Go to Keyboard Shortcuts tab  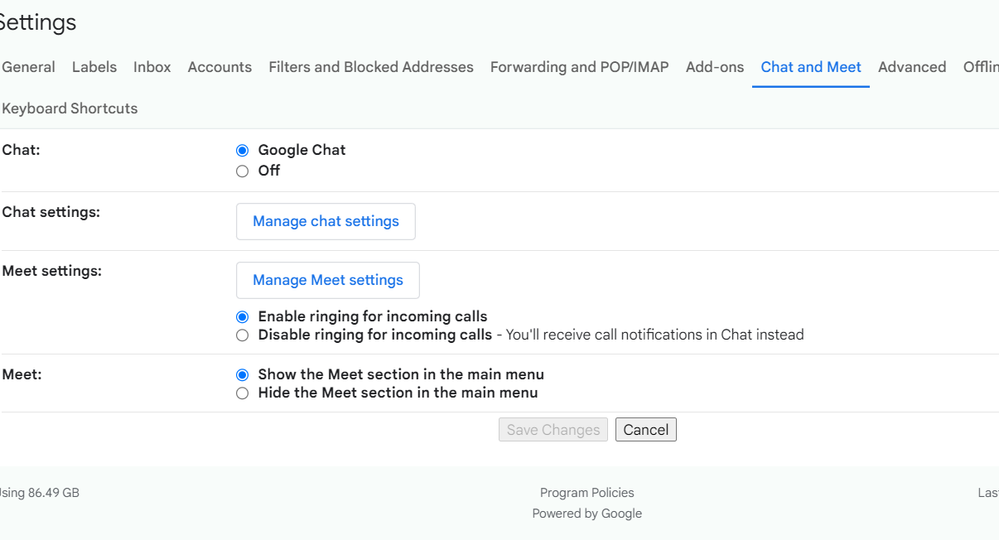click(69, 108)
